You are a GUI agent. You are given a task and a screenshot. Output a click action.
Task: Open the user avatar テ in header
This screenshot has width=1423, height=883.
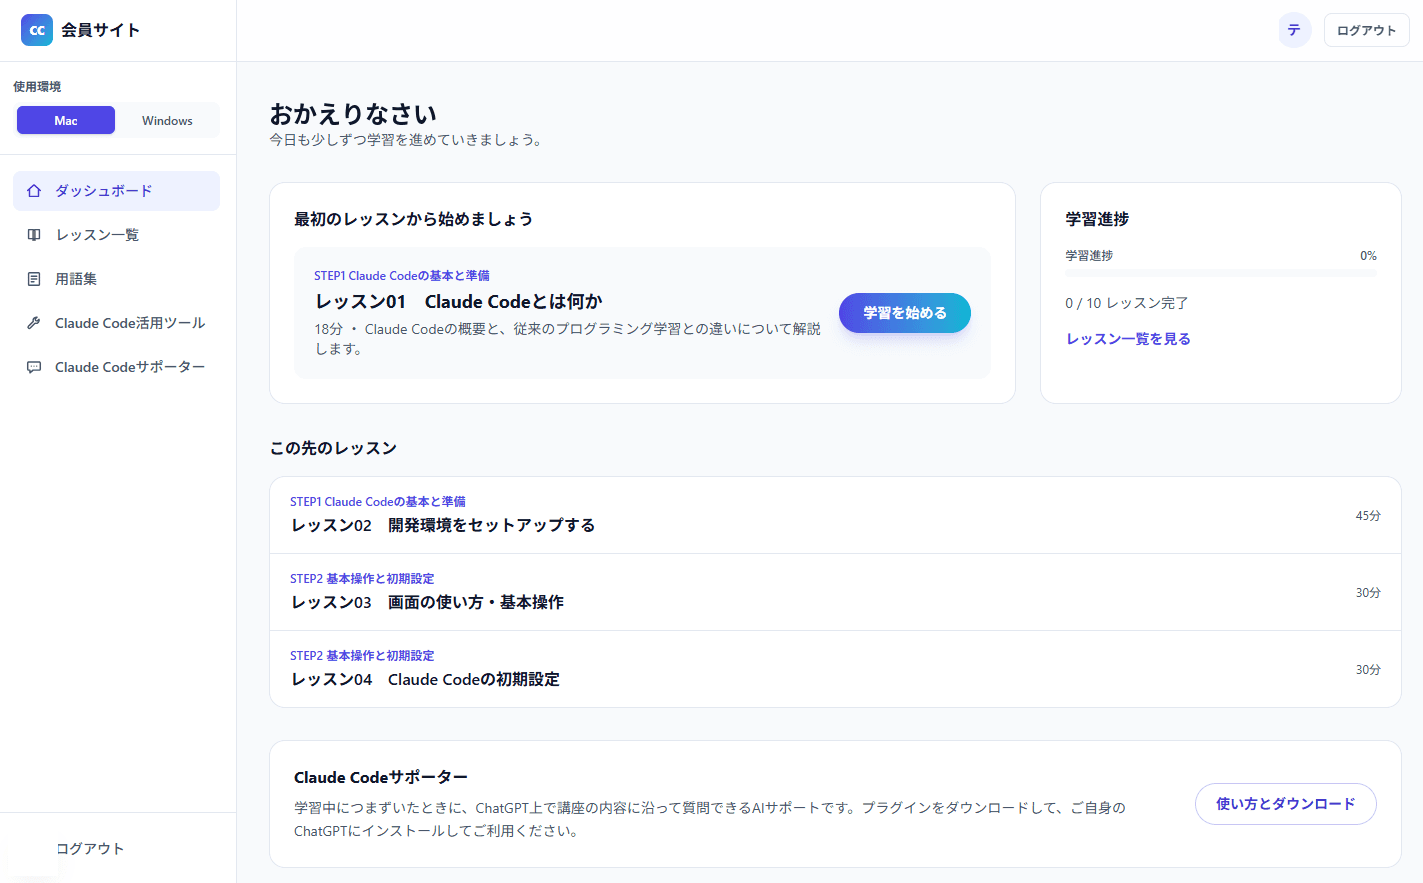tap(1294, 30)
